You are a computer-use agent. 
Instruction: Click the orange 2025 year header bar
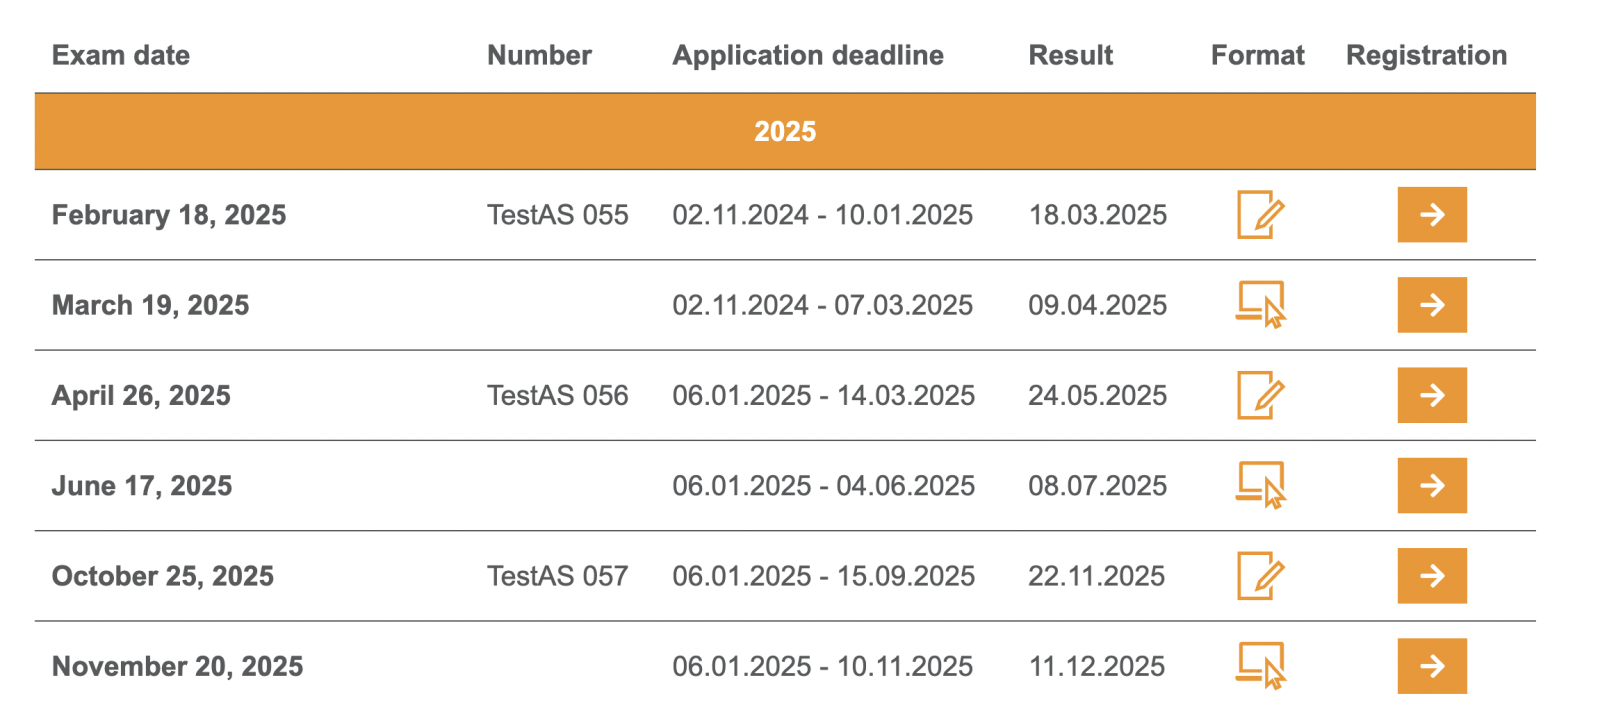pyautogui.click(x=785, y=131)
